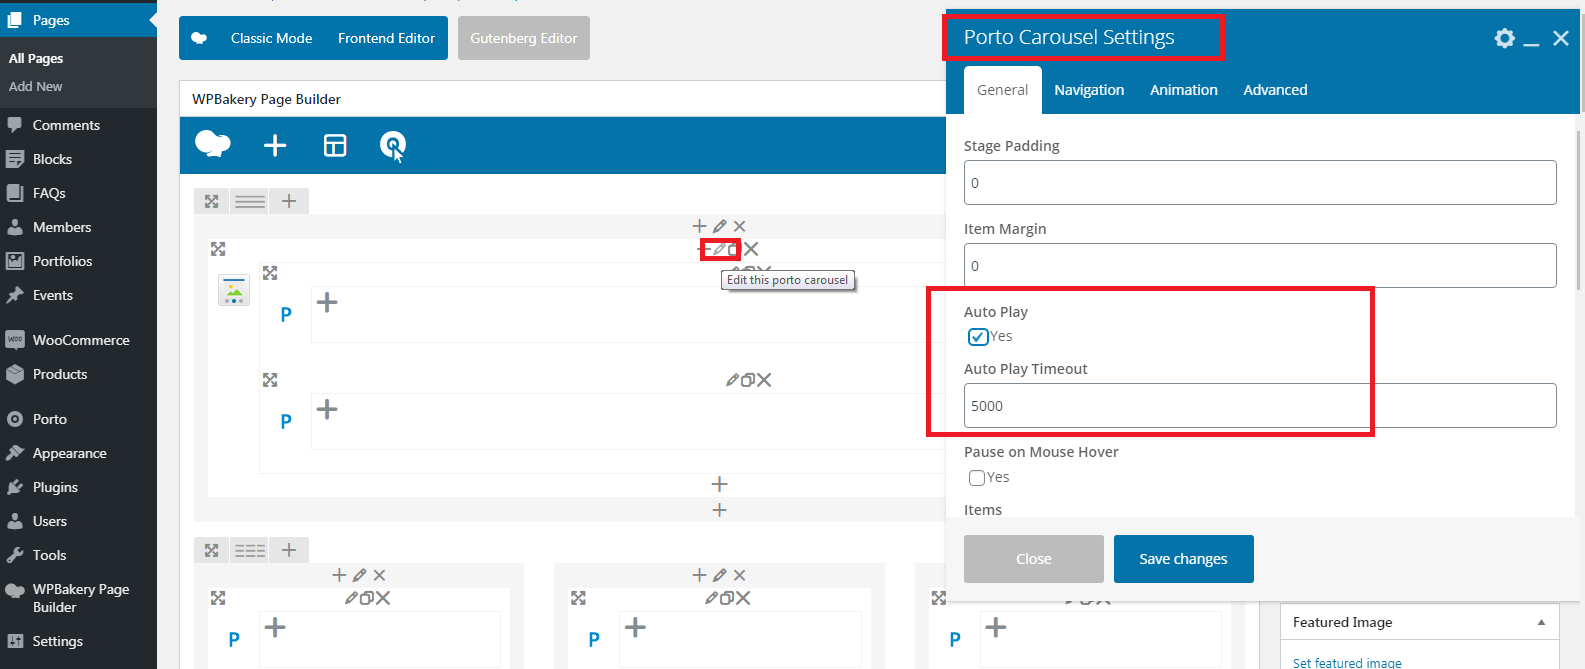This screenshot has height=669, width=1585.
Task: Edit the second row's first column pencil
Action: click(359, 575)
